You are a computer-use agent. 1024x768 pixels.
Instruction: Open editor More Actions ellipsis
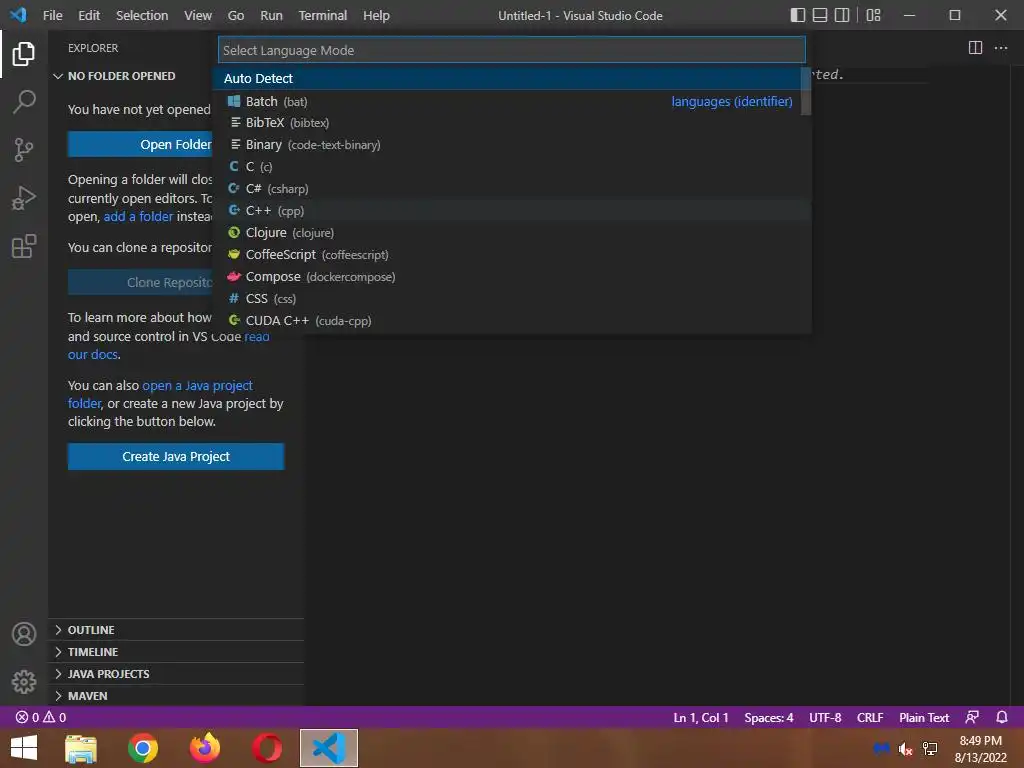click(1000, 48)
